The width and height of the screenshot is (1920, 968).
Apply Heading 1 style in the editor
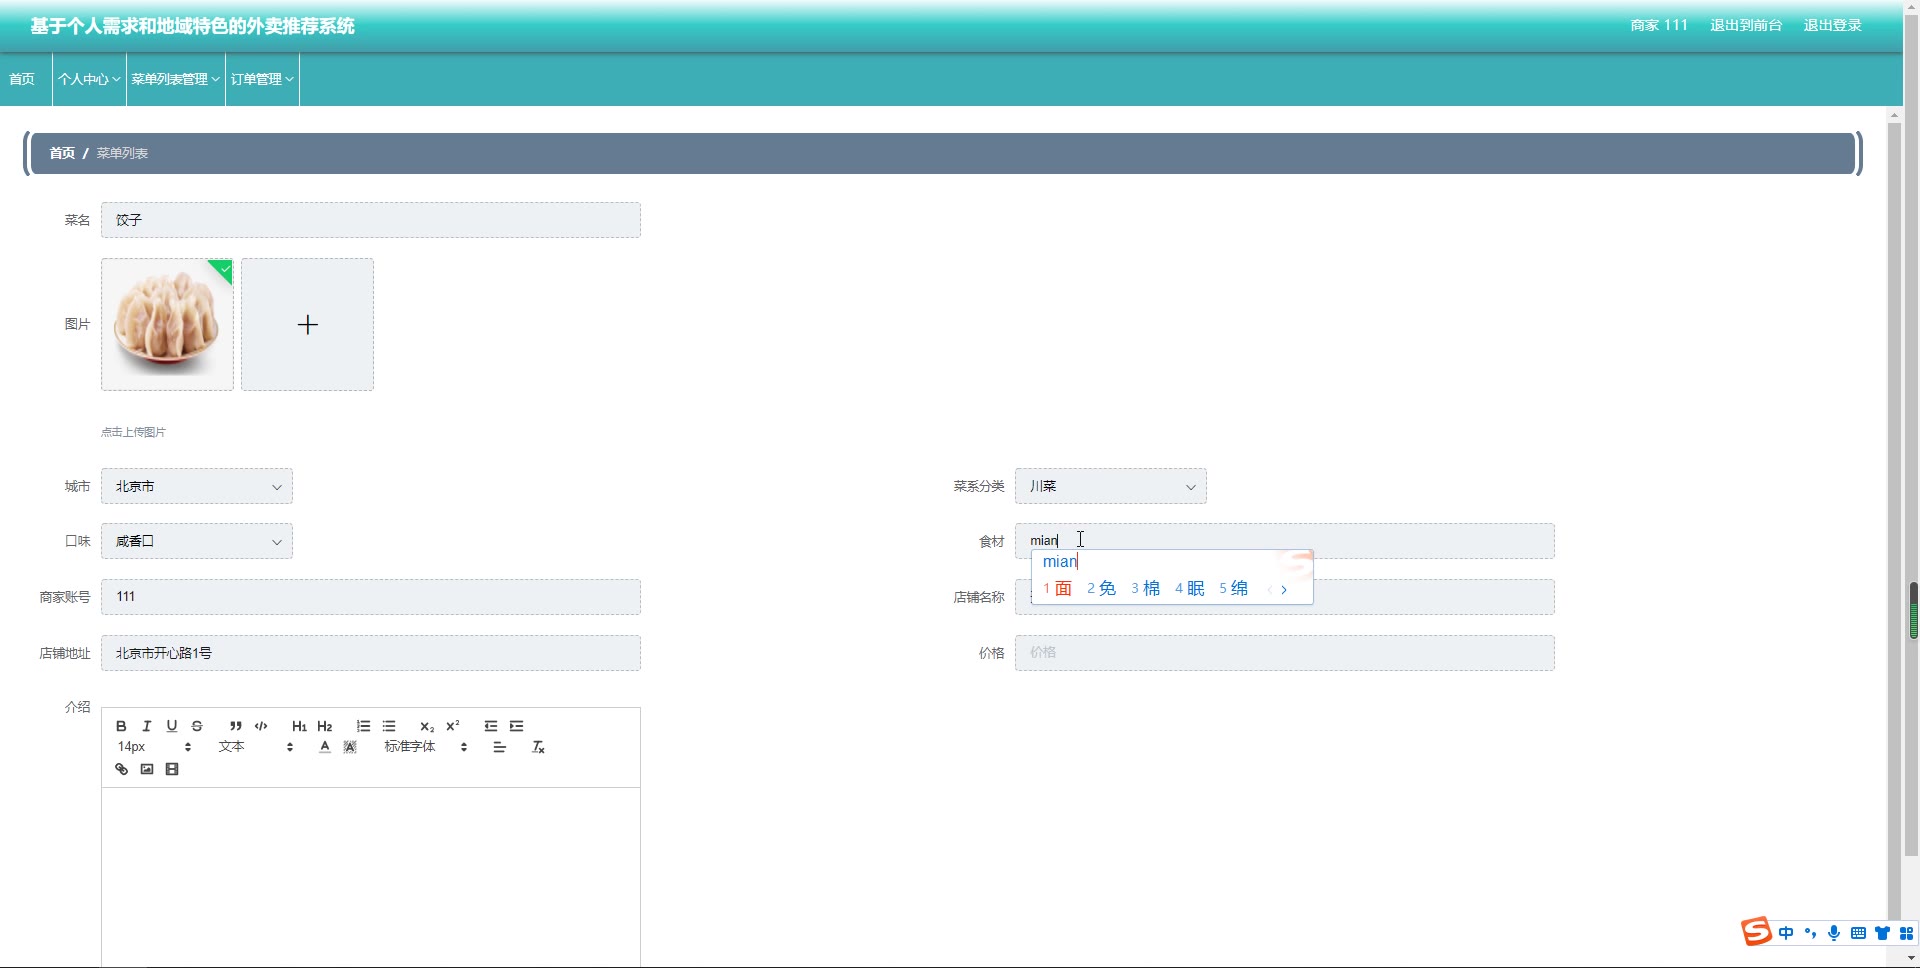[299, 726]
